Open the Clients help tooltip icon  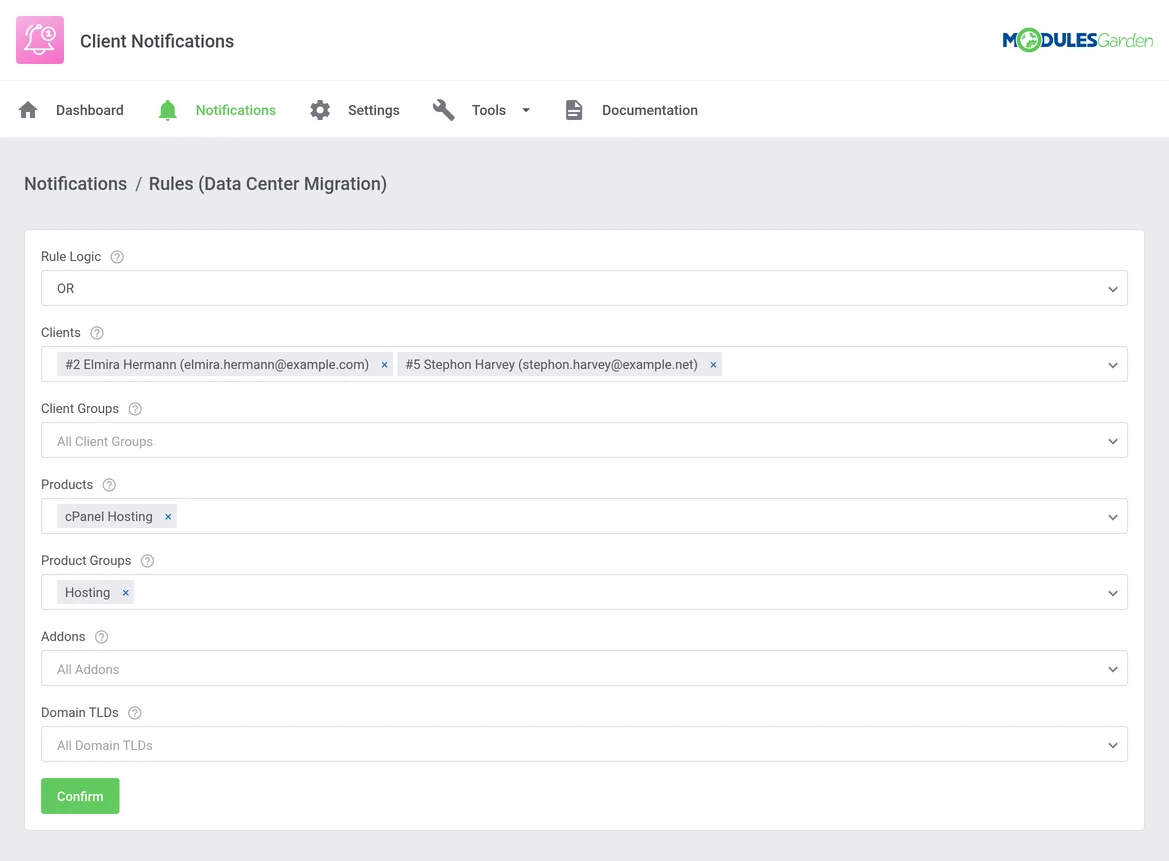(x=97, y=333)
